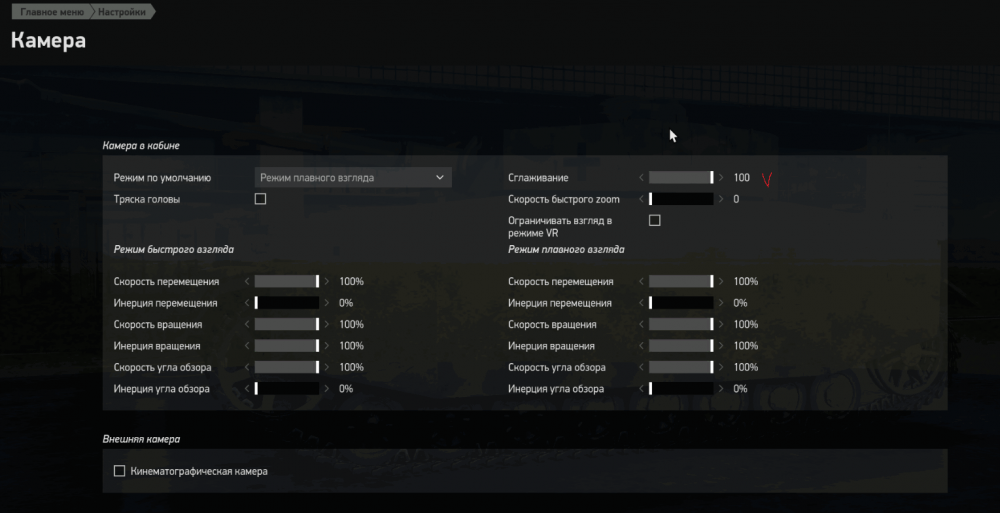Screen dimensions: 1000x513
Task: Click the Сглаживание value 100
Action: [742, 177]
